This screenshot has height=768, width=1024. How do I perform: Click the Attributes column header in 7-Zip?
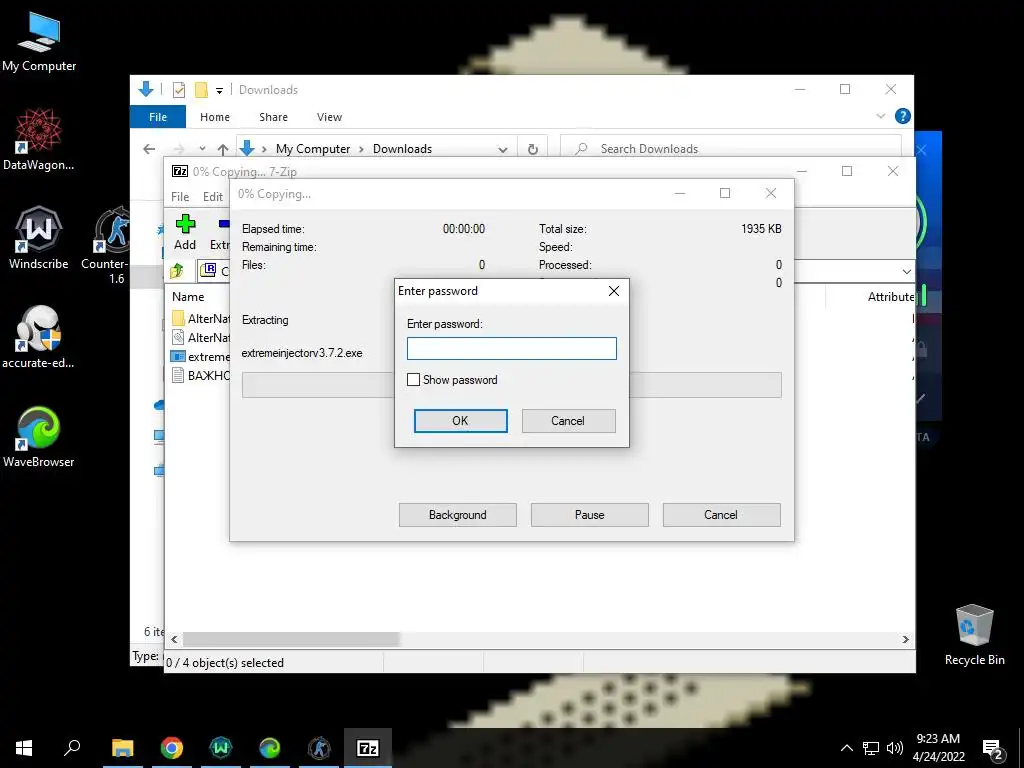coord(891,296)
